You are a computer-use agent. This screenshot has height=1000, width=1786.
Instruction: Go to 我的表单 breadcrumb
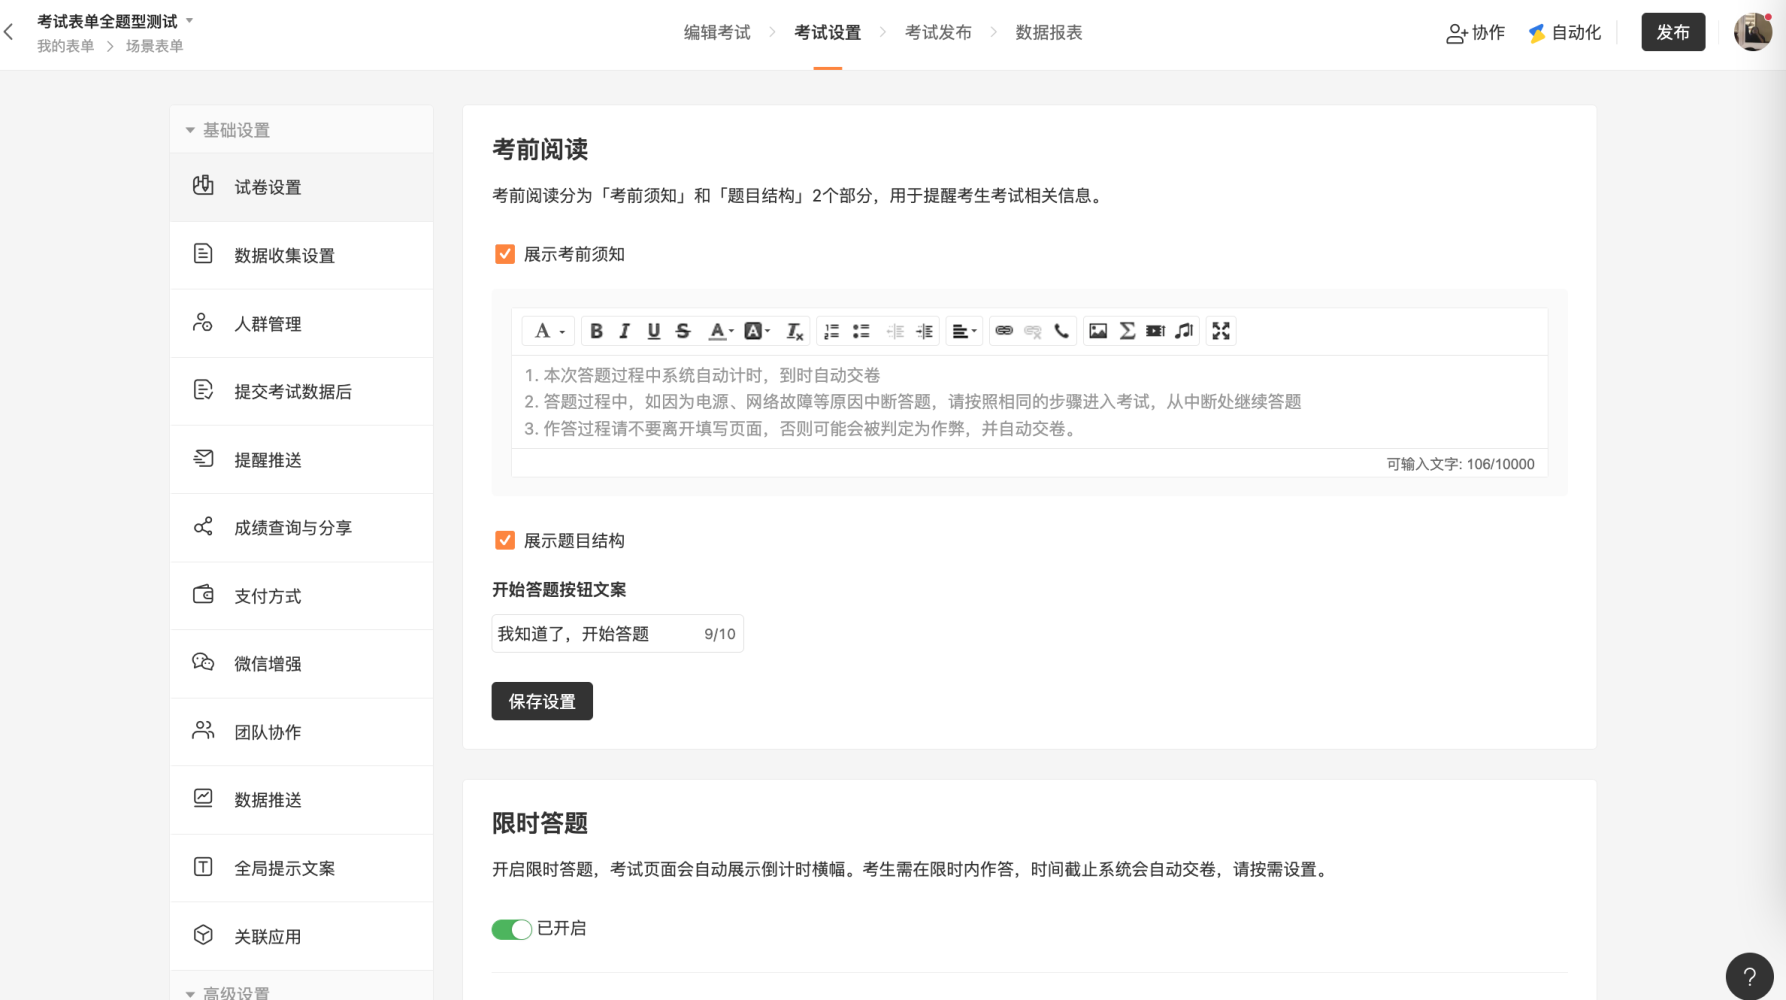pyautogui.click(x=66, y=46)
